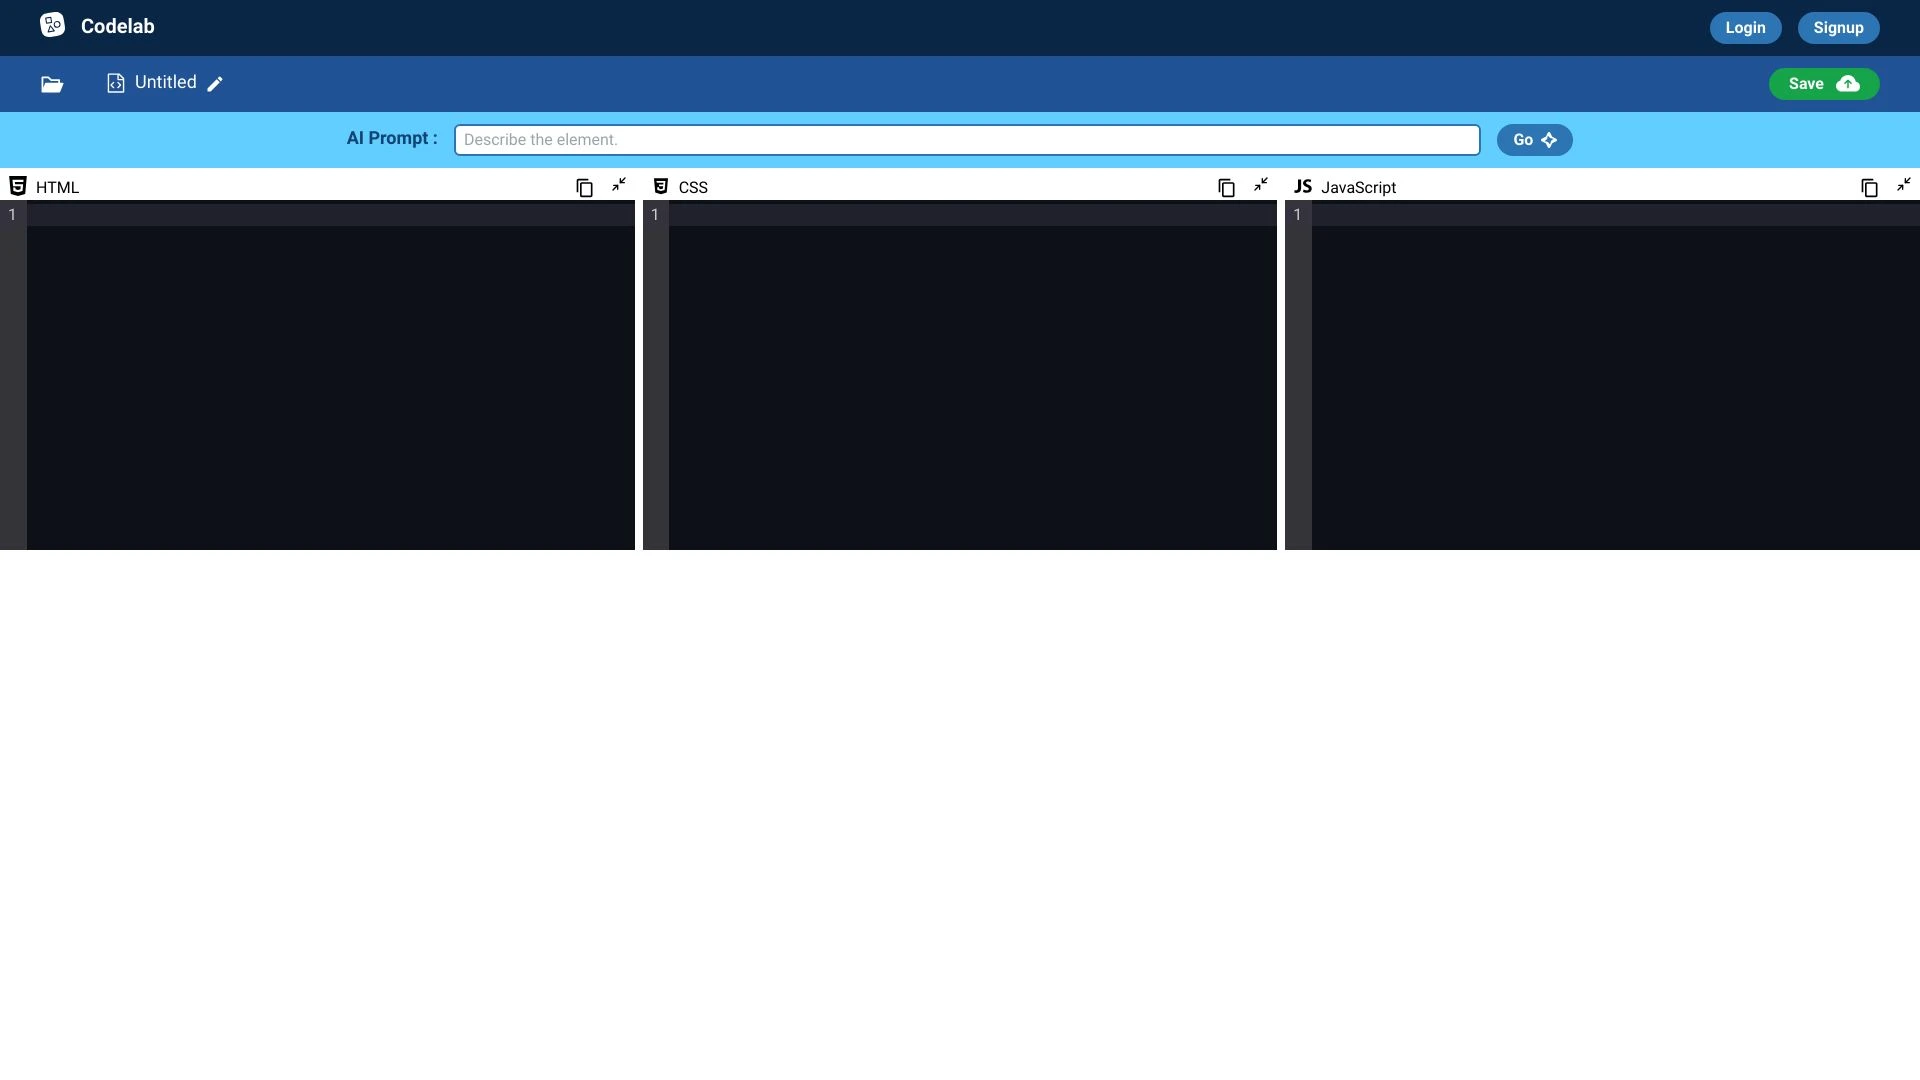Screen dimensions: 1920x1080
Task: Click the AI Go sparkle icon
Action: 1549,138
